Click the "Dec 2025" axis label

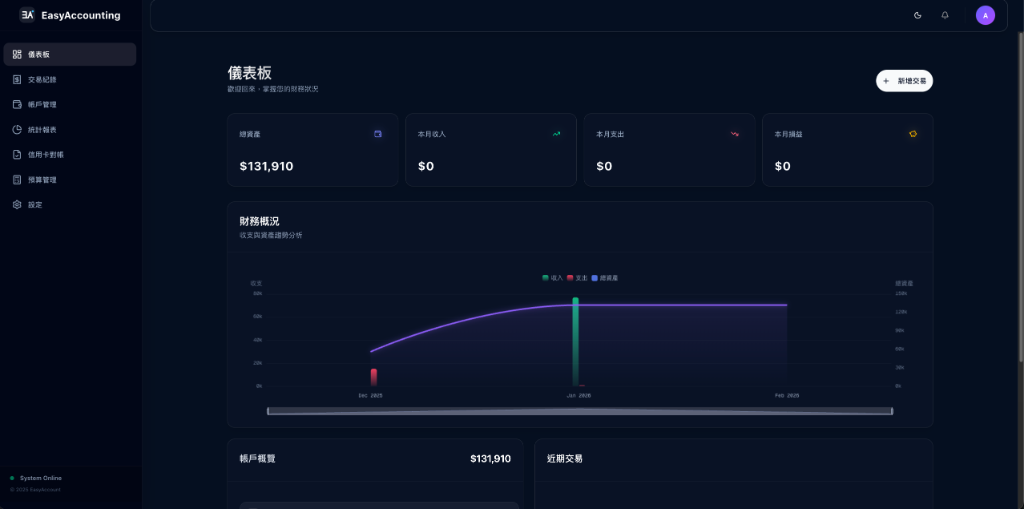click(370, 395)
